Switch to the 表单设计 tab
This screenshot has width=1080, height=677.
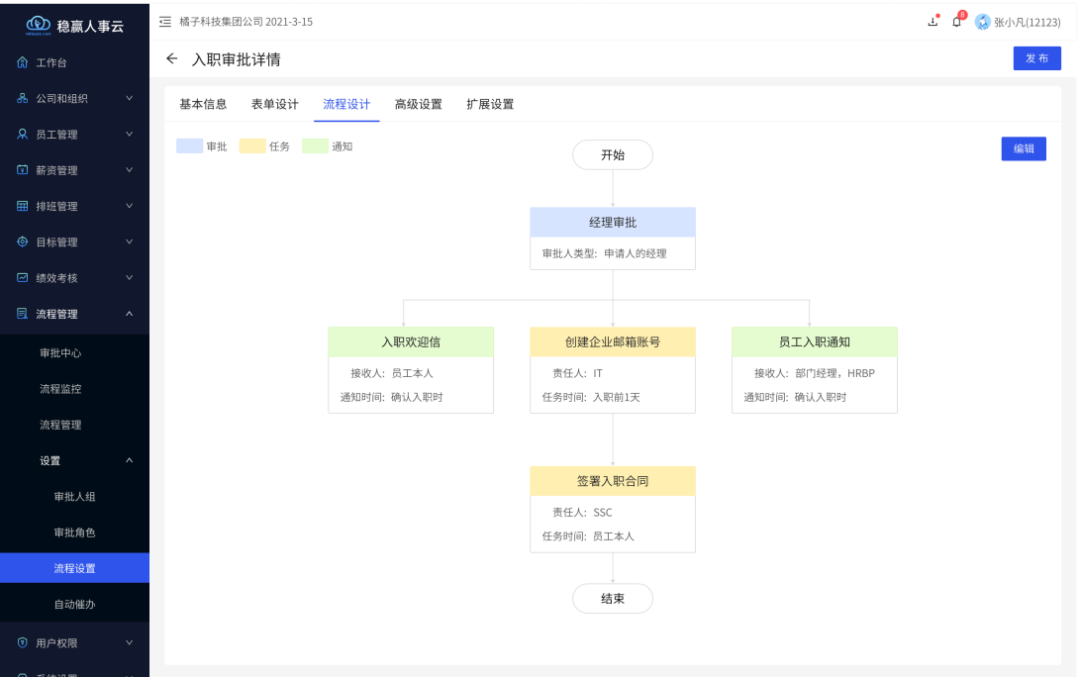click(274, 104)
